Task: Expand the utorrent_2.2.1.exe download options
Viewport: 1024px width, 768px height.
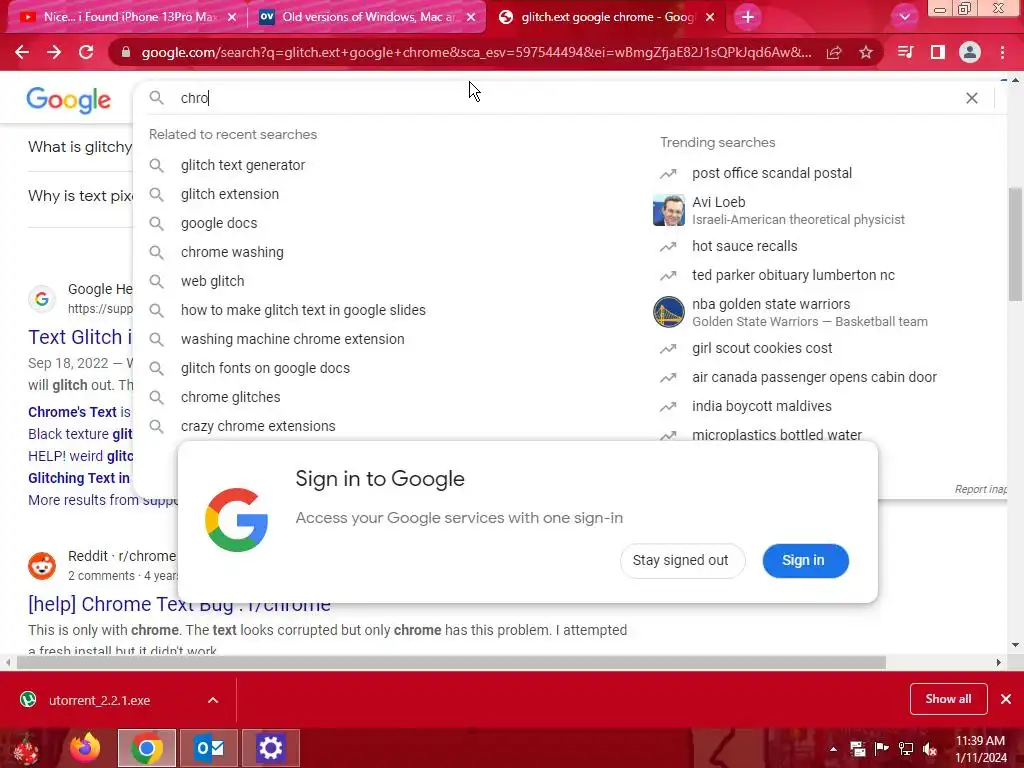Action: point(213,700)
